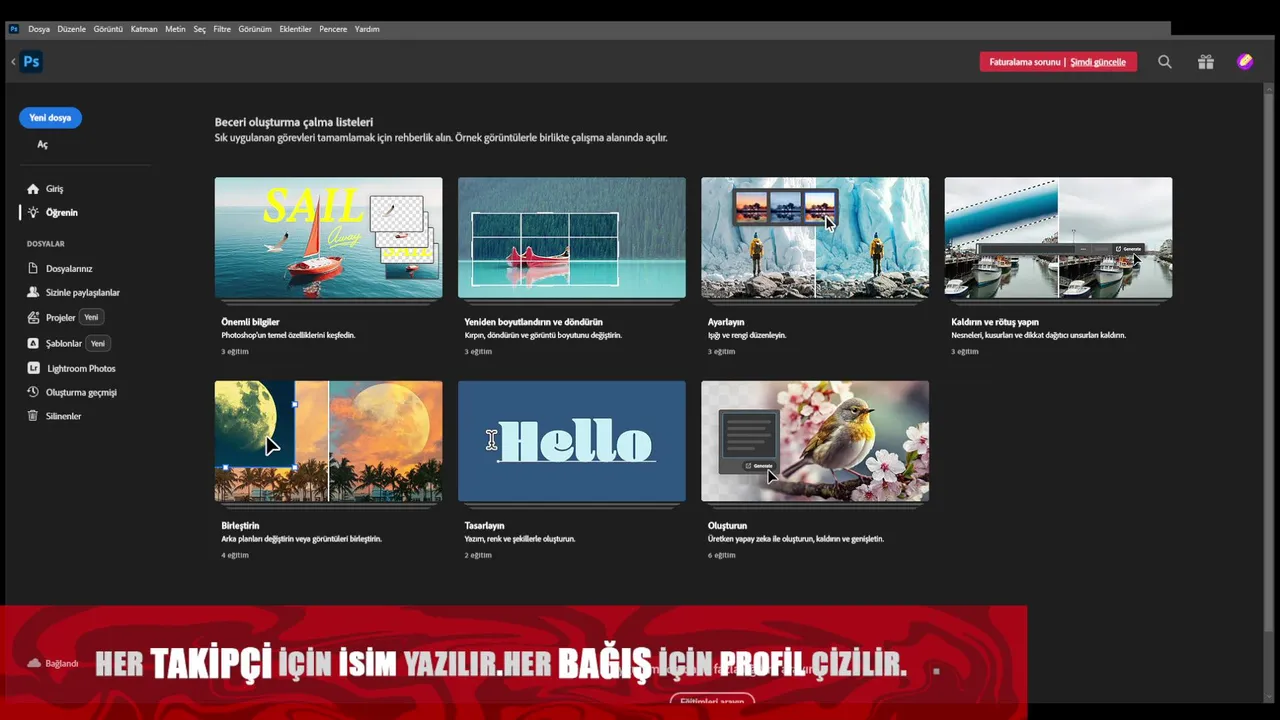Open the Metin menu
1280x720 pixels.
[x=175, y=29]
